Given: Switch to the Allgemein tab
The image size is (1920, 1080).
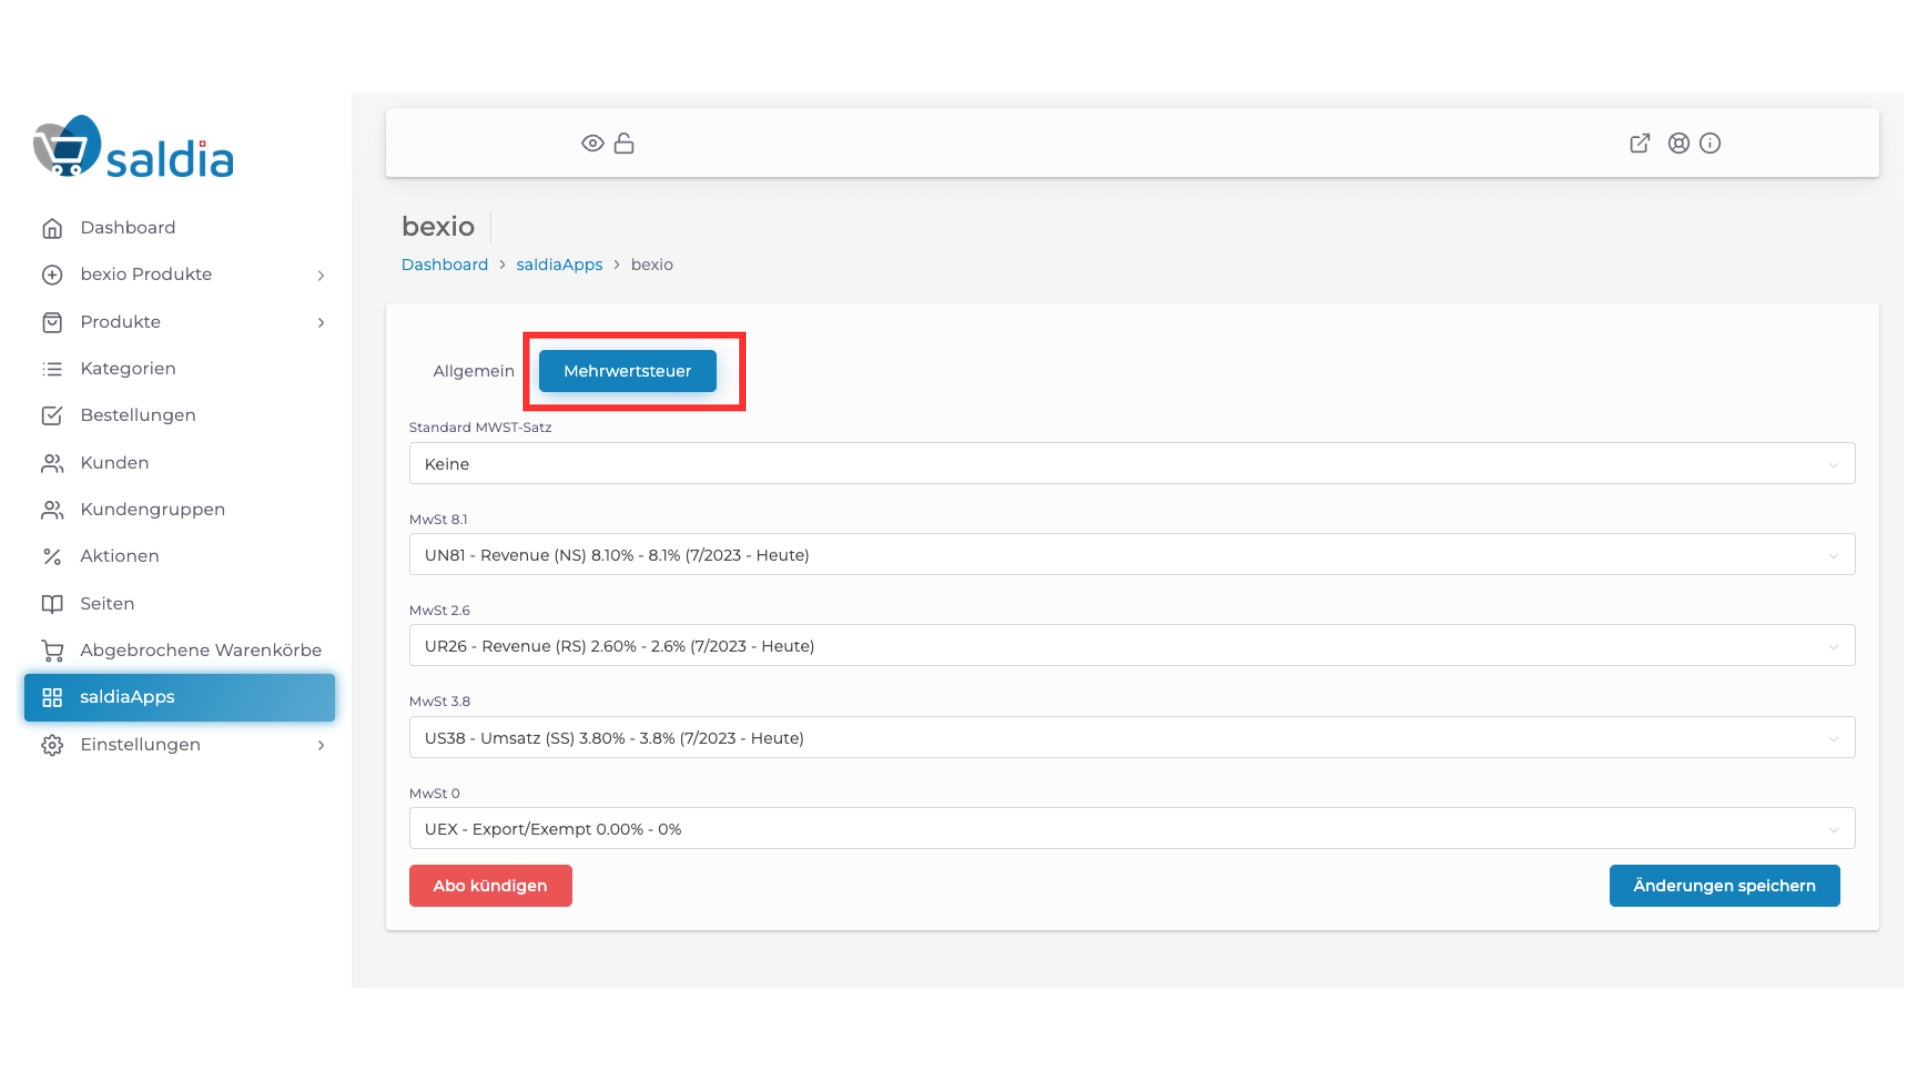Looking at the screenshot, I should pyautogui.click(x=473, y=371).
